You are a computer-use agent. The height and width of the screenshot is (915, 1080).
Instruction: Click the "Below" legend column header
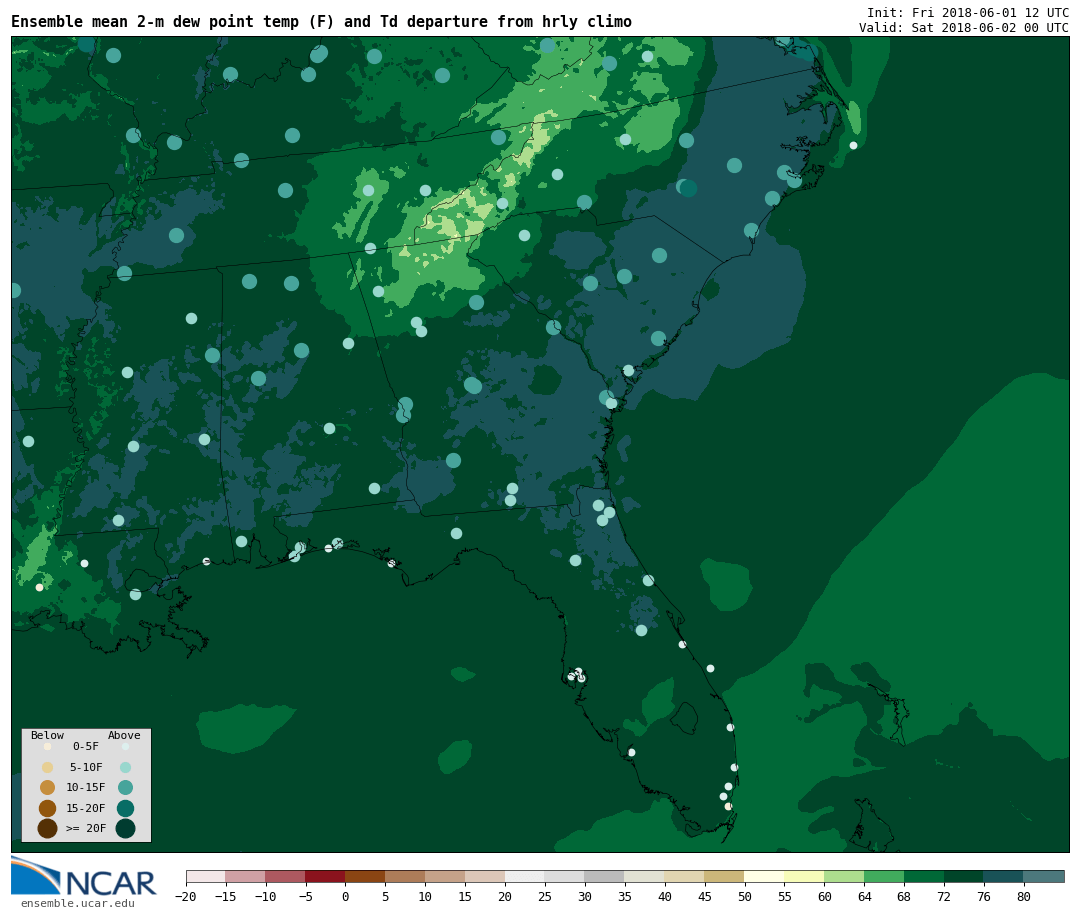click(47, 736)
